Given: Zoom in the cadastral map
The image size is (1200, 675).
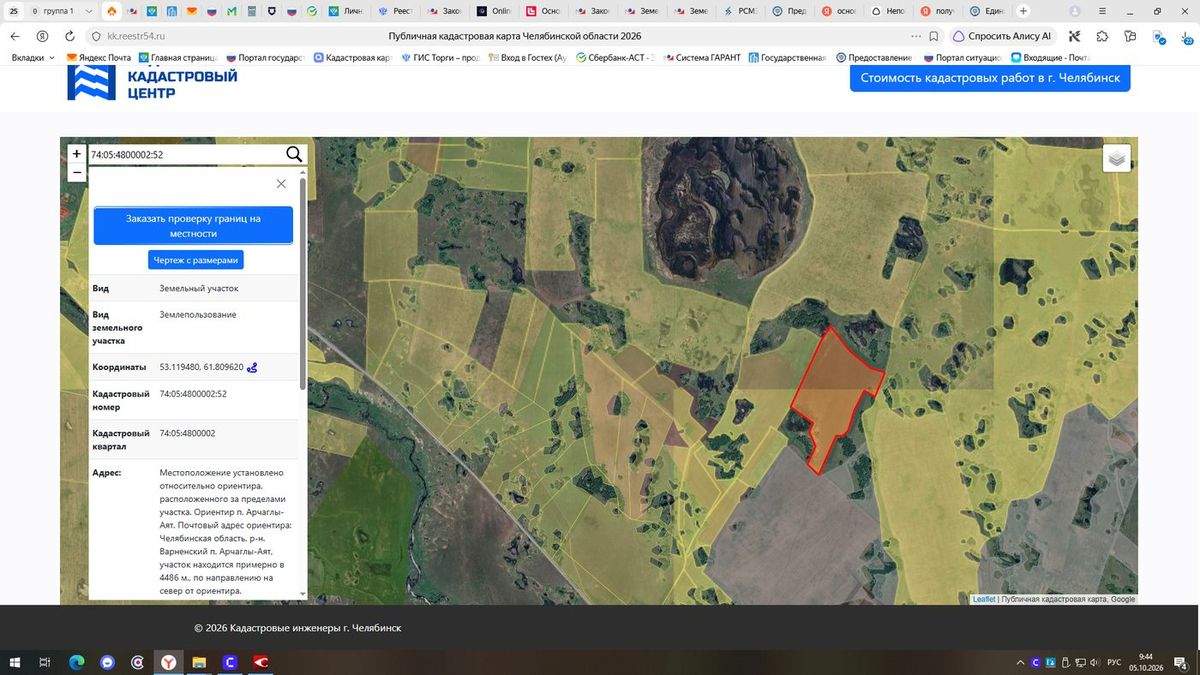Looking at the screenshot, I should (x=76, y=154).
